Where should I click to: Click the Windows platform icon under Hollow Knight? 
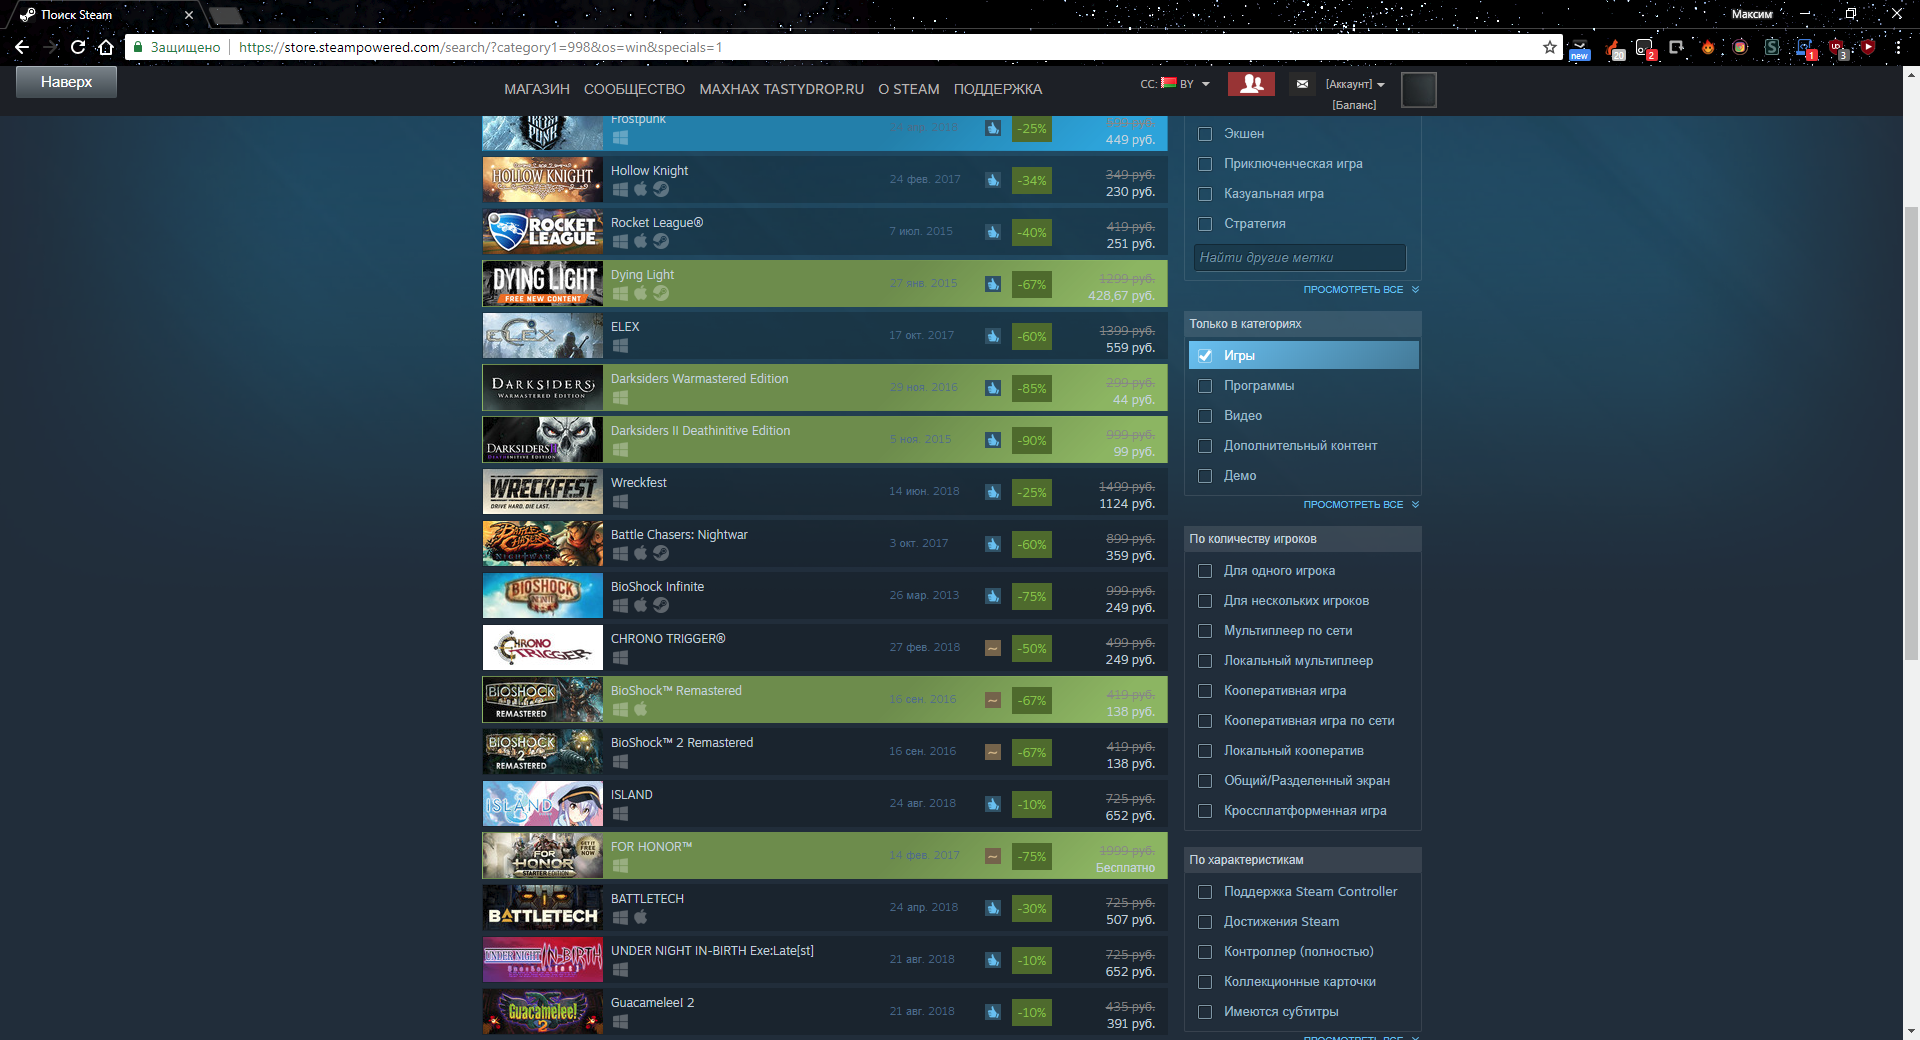(620, 189)
